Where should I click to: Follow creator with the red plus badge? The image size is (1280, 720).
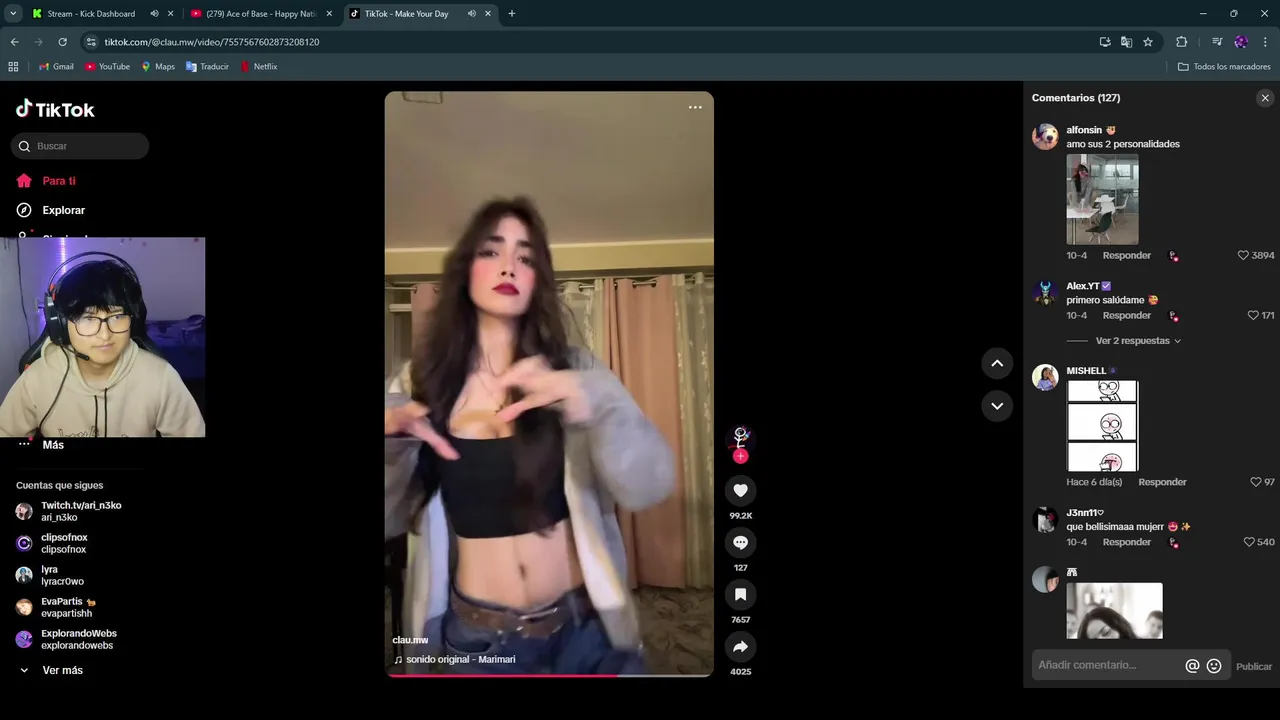[740, 456]
